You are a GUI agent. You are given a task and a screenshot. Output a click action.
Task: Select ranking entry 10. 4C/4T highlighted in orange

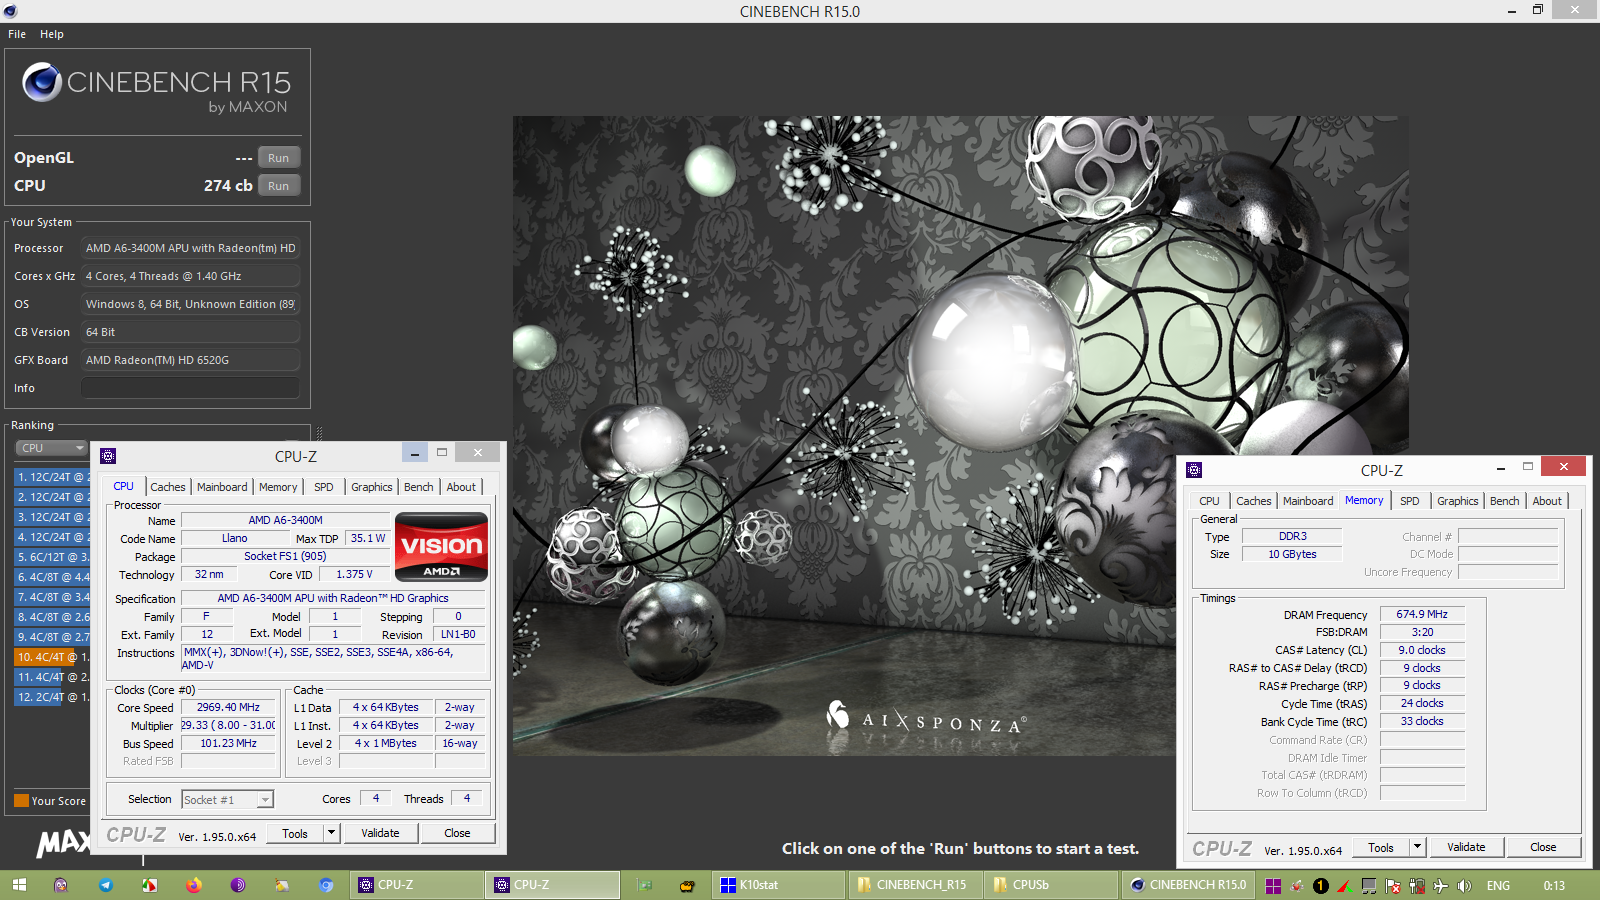click(53, 657)
